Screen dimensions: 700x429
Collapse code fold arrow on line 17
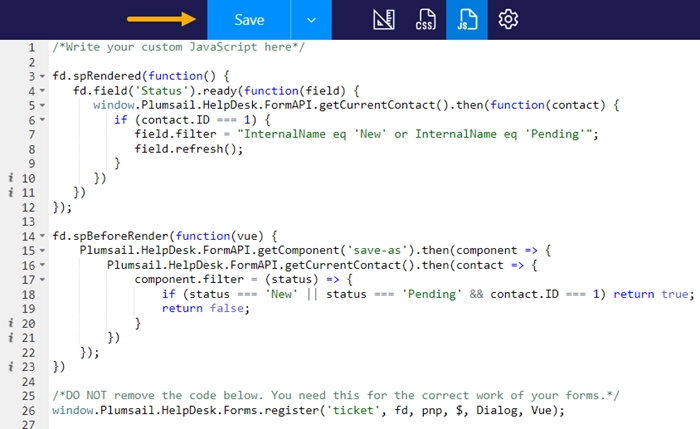click(x=42, y=279)
